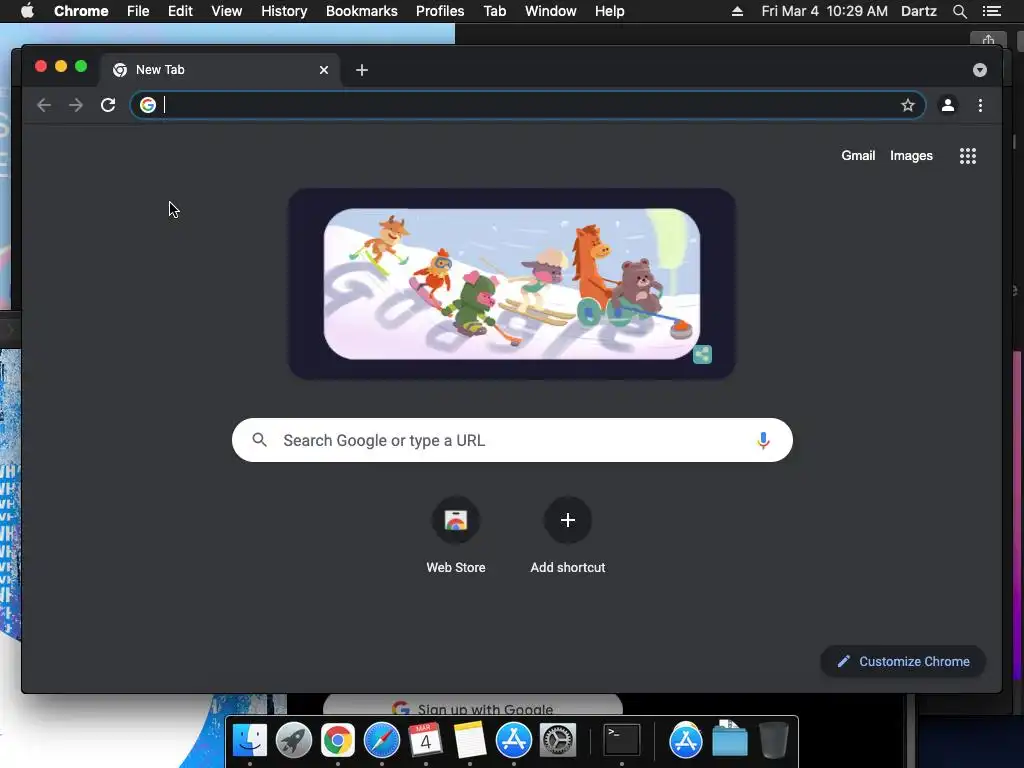
Task: Click the Chrome forward arrow
Action: click(x=76, y=105)
